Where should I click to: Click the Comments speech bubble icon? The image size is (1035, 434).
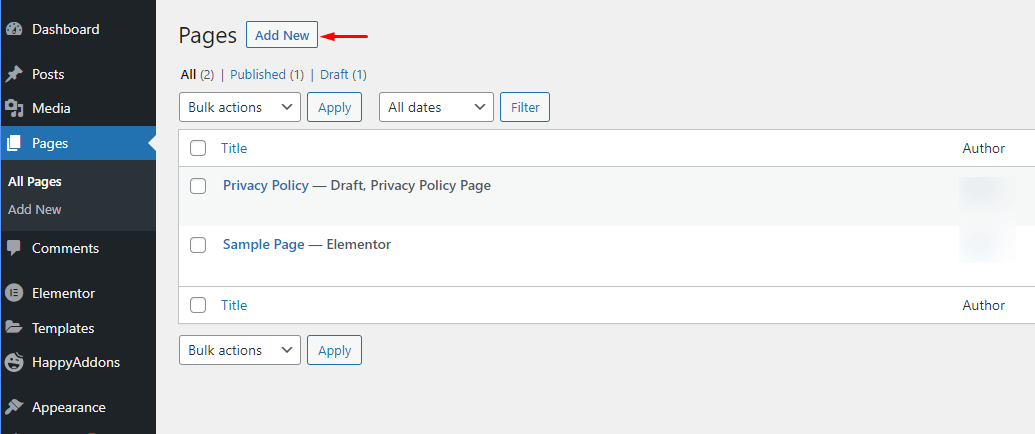pos(14,248)
